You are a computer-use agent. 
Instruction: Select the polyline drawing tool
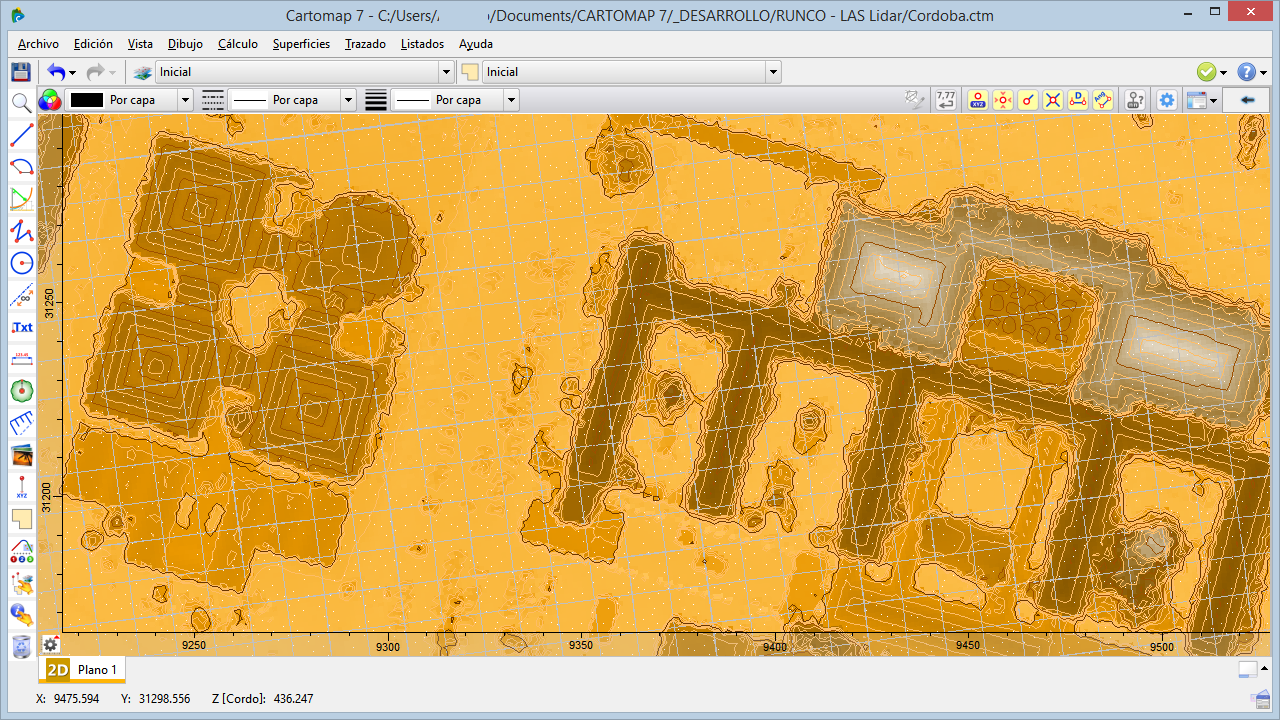point(21,231)
